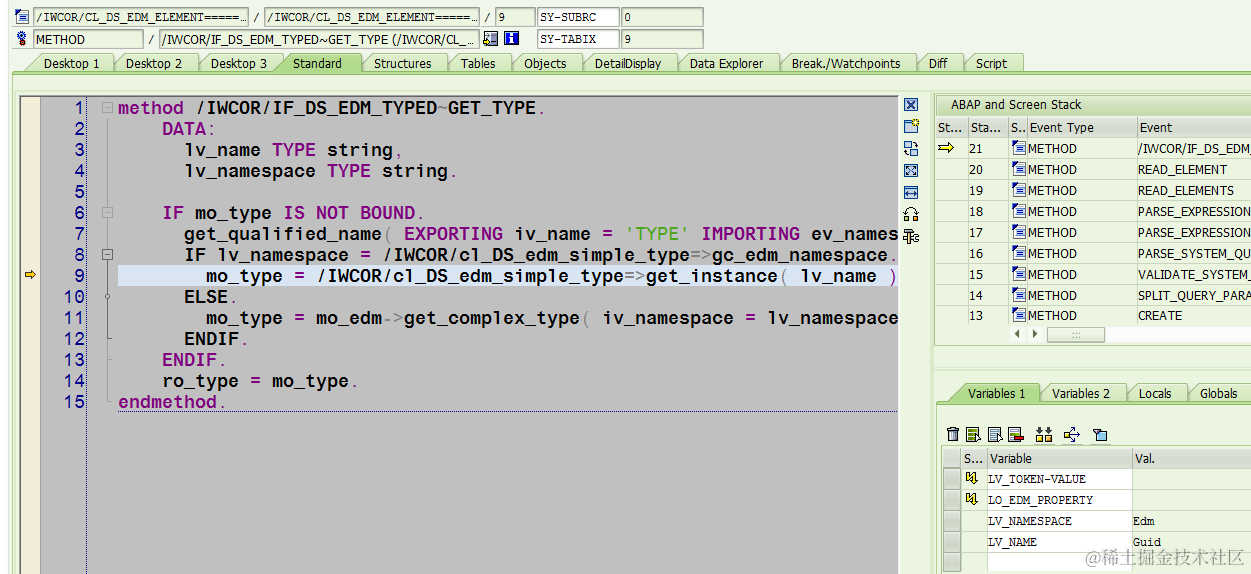The image size is (1251, 574).
Task: Open the Objects tab
Action: (545, 63)
